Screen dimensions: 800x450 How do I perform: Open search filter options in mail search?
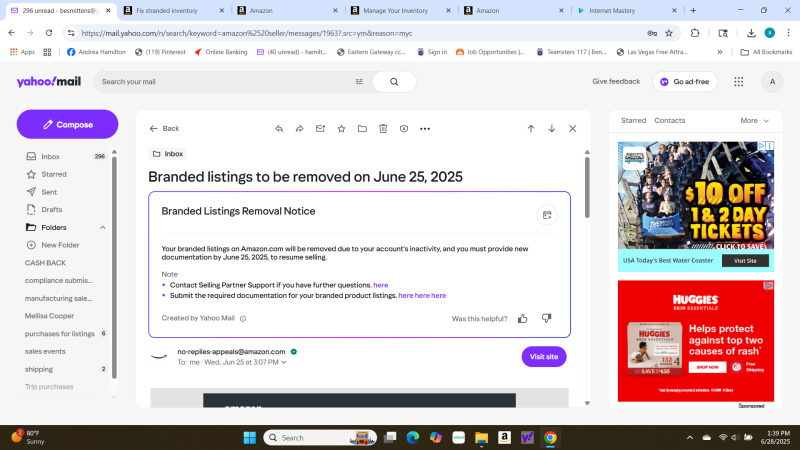[x=359, y=82]
